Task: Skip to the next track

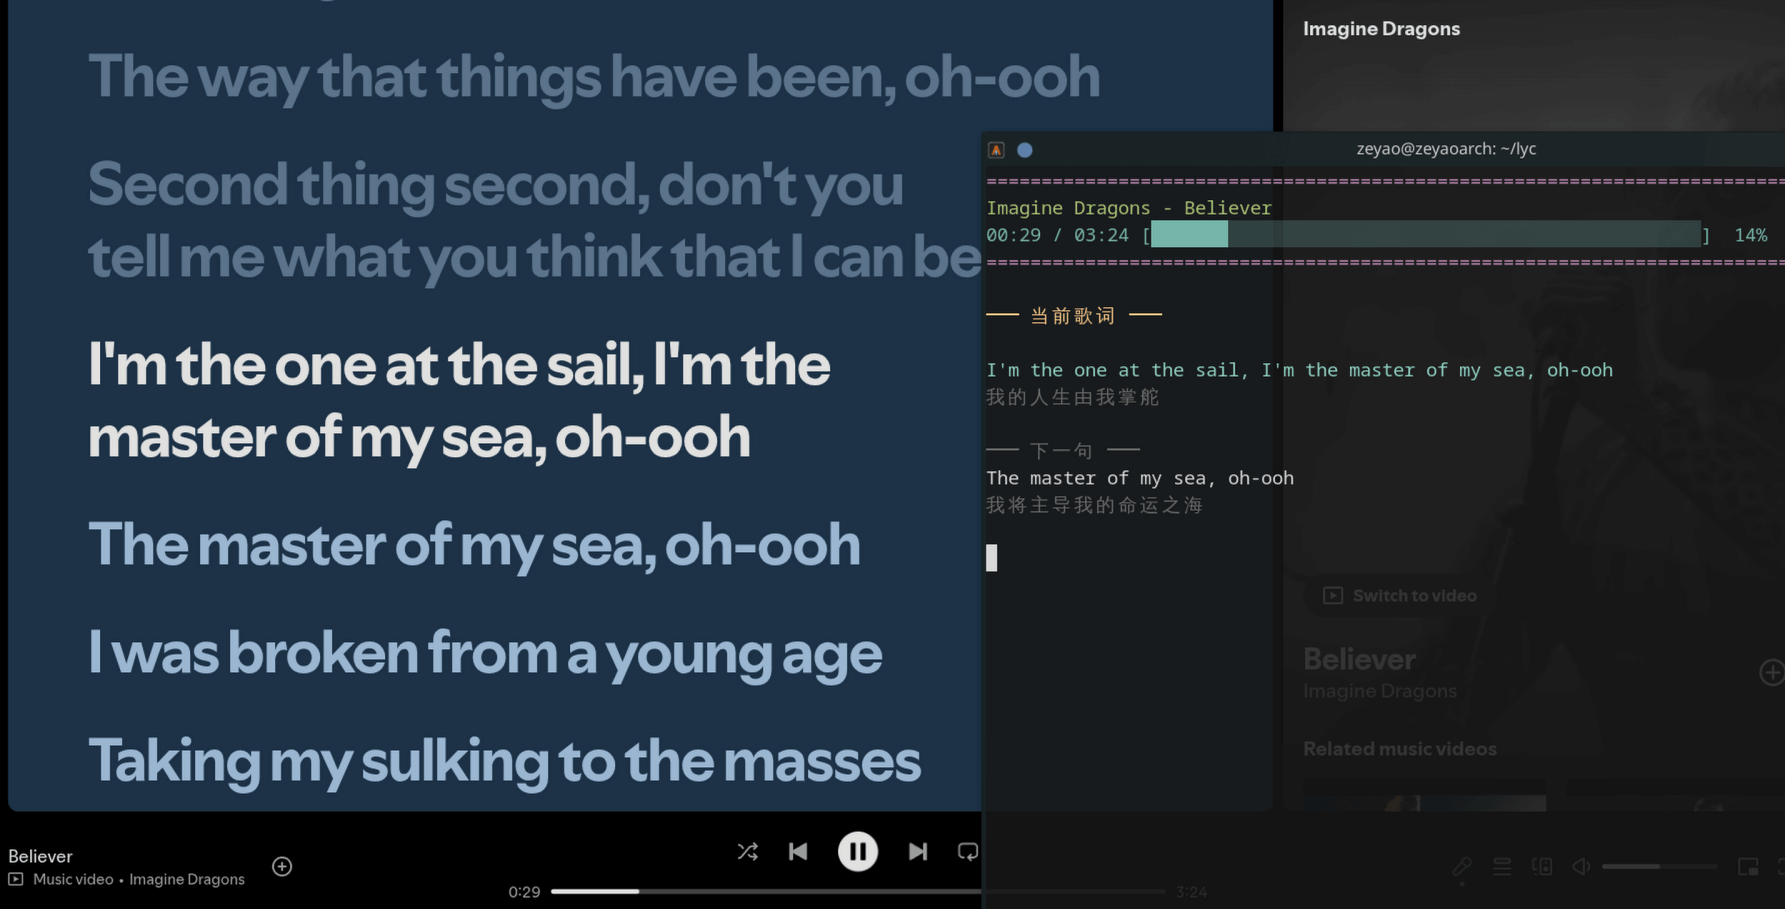Action: tap(917, 851)
